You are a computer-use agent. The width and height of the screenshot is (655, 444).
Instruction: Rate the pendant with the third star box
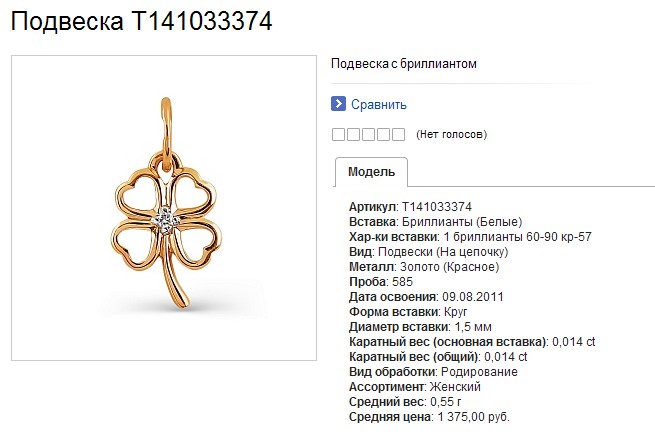click(368, 134)
